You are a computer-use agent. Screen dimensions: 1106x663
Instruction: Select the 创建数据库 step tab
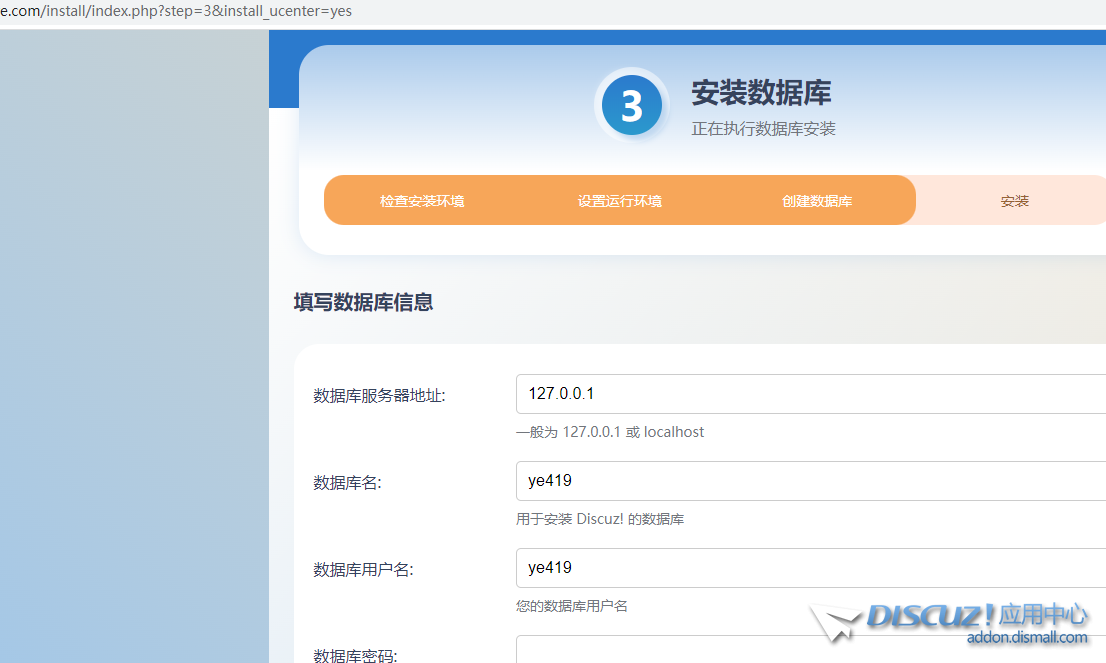[x=817, y=201]
